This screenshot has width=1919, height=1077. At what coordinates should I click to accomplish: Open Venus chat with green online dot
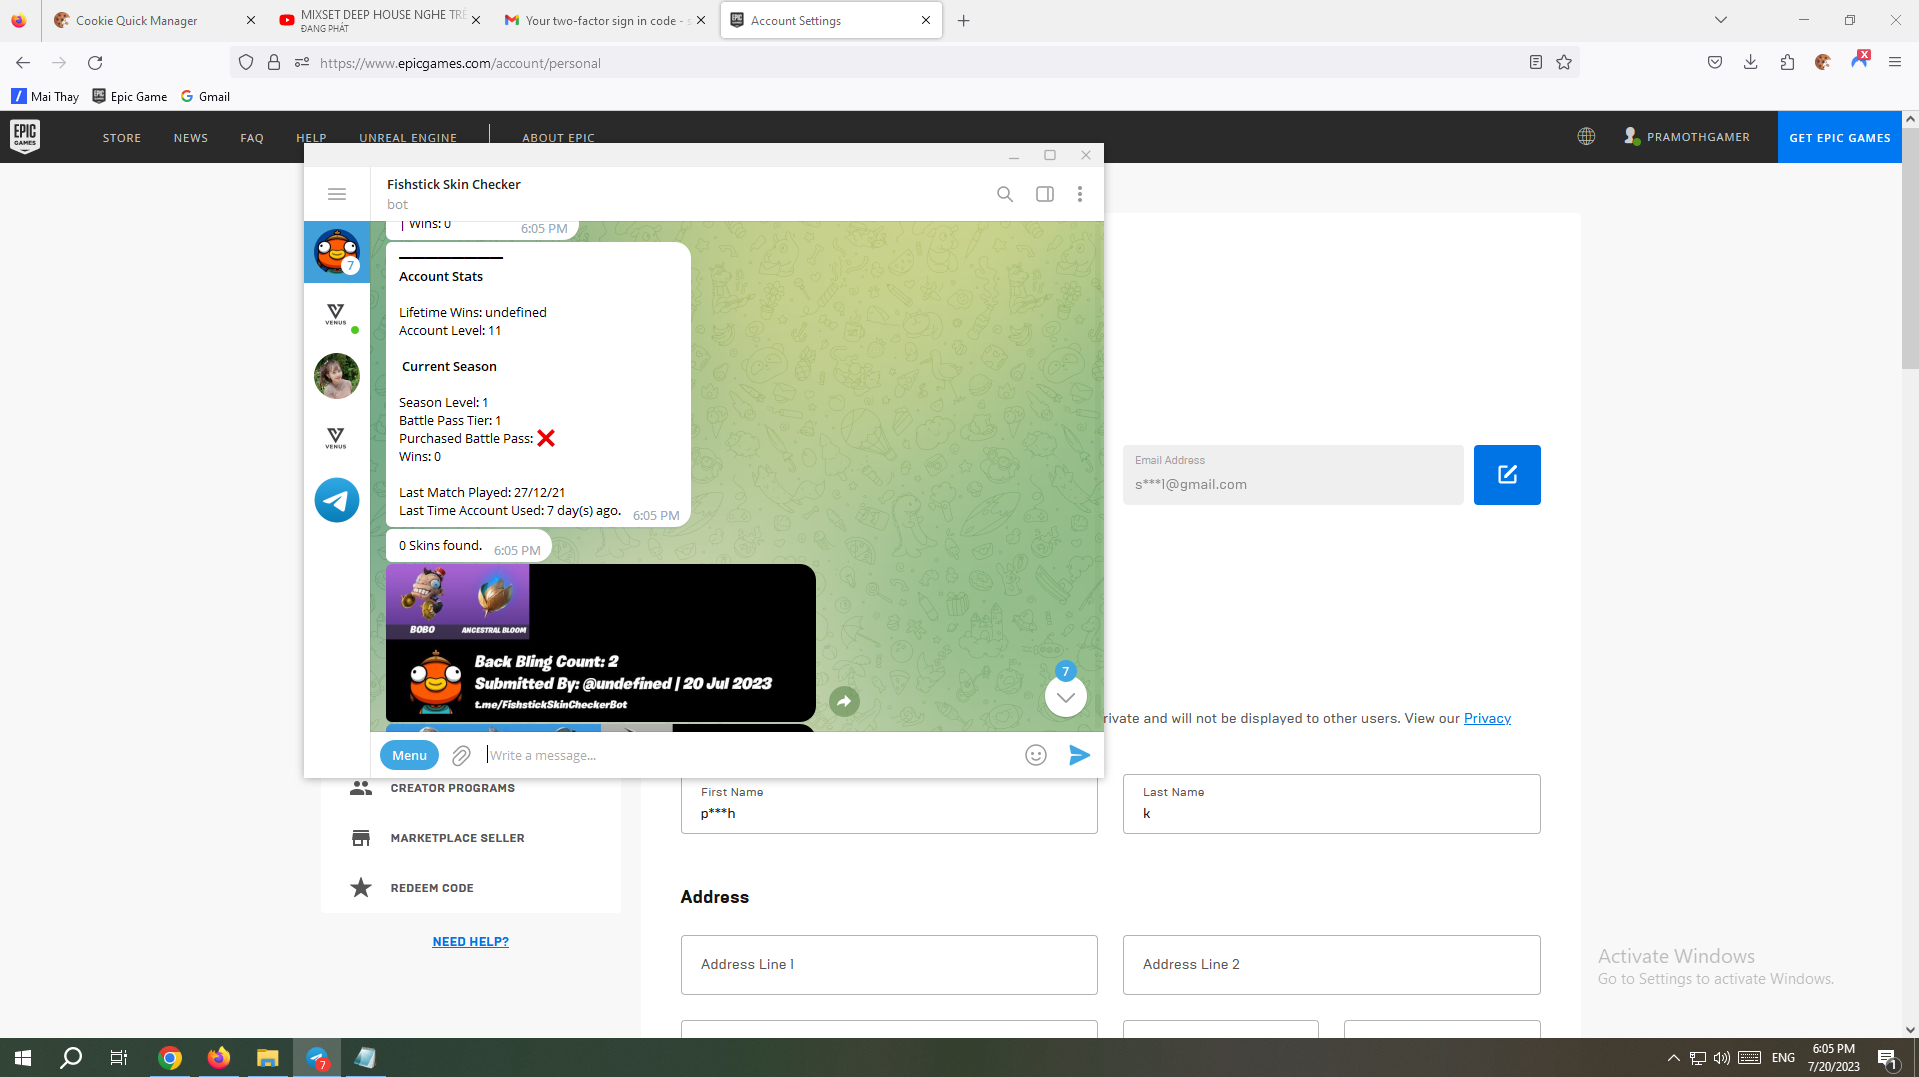(337, 314)
